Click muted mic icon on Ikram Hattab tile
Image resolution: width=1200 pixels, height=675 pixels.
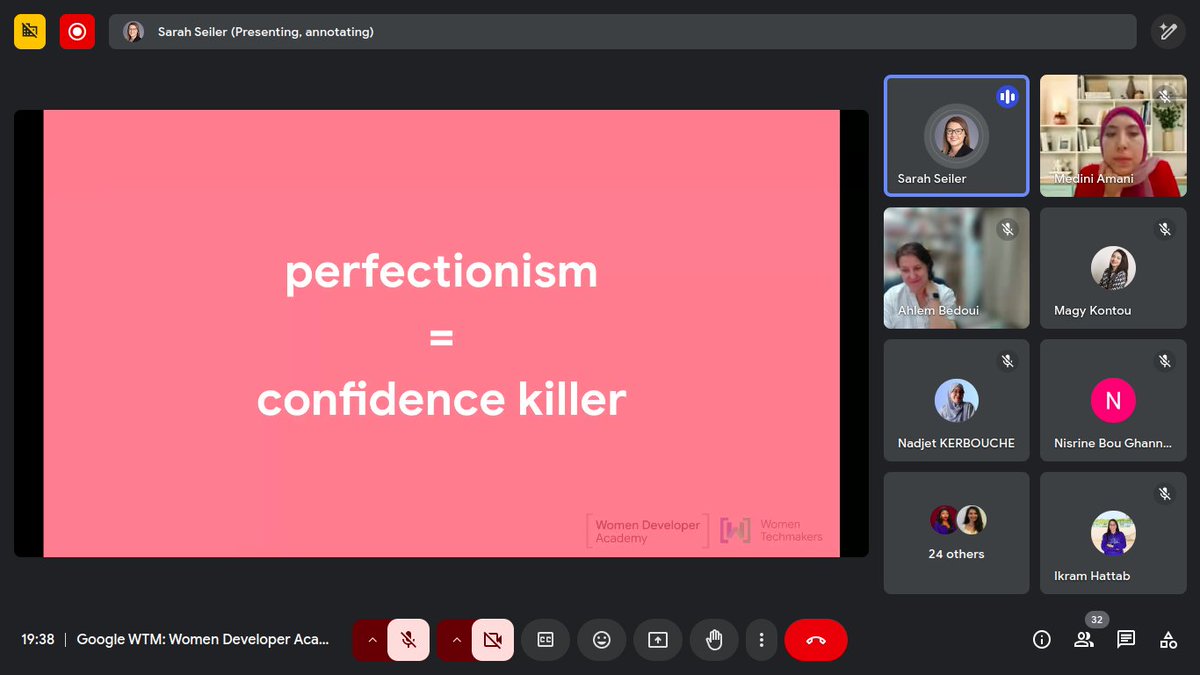click(1164, 494)
